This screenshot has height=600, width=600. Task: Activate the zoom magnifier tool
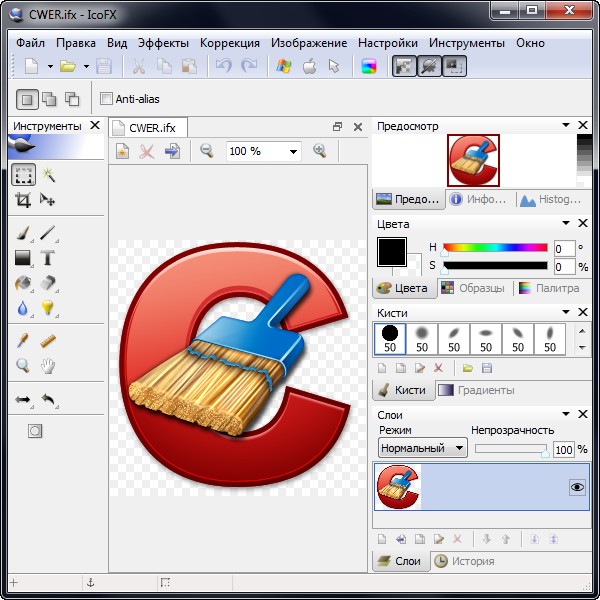24,366
